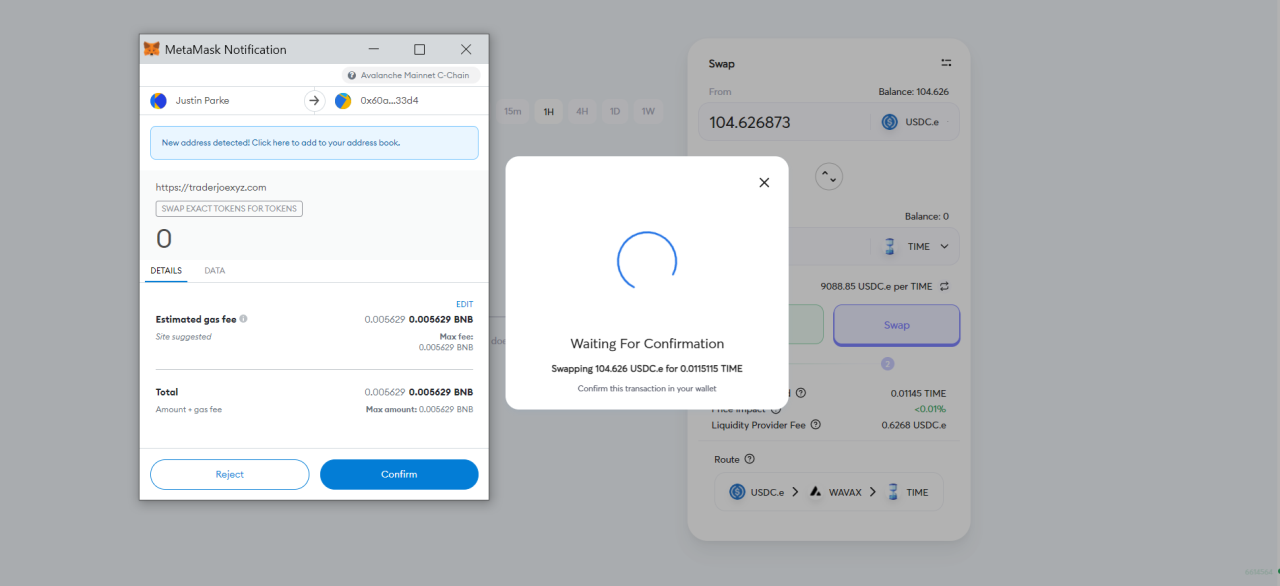Click the Swap button in the swap panel
Viewport: 1280px width, 586px height.
coord(897,325)
